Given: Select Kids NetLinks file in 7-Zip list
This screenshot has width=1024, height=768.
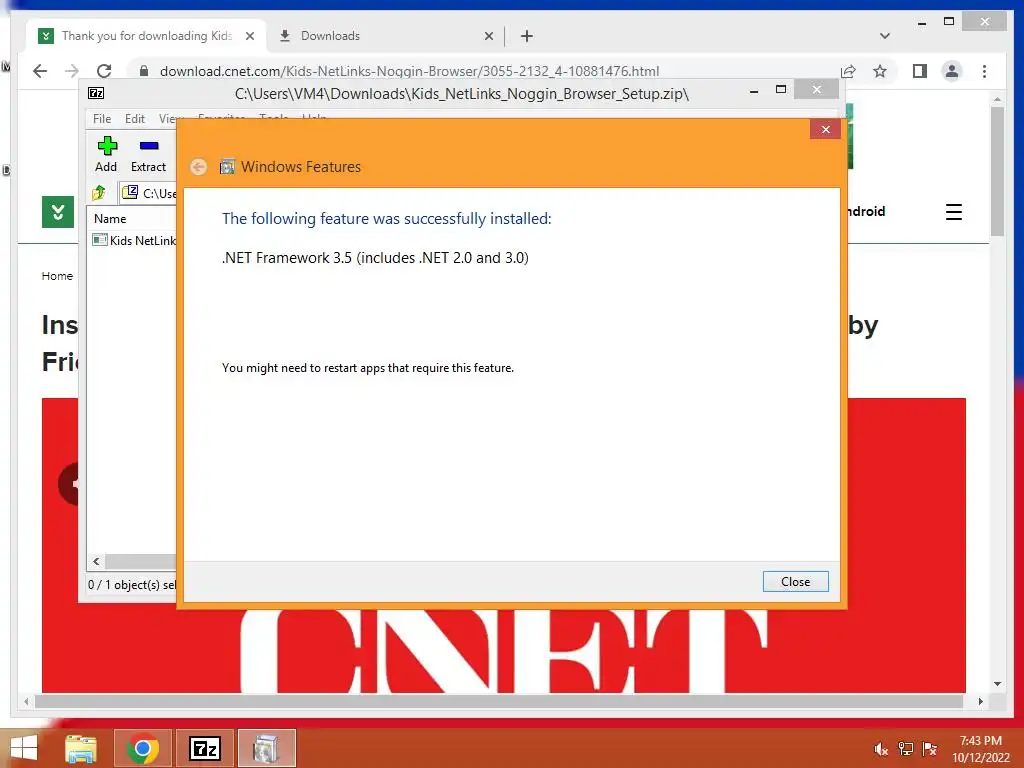Looking at the screenshot, I should (x=135, y=240).
